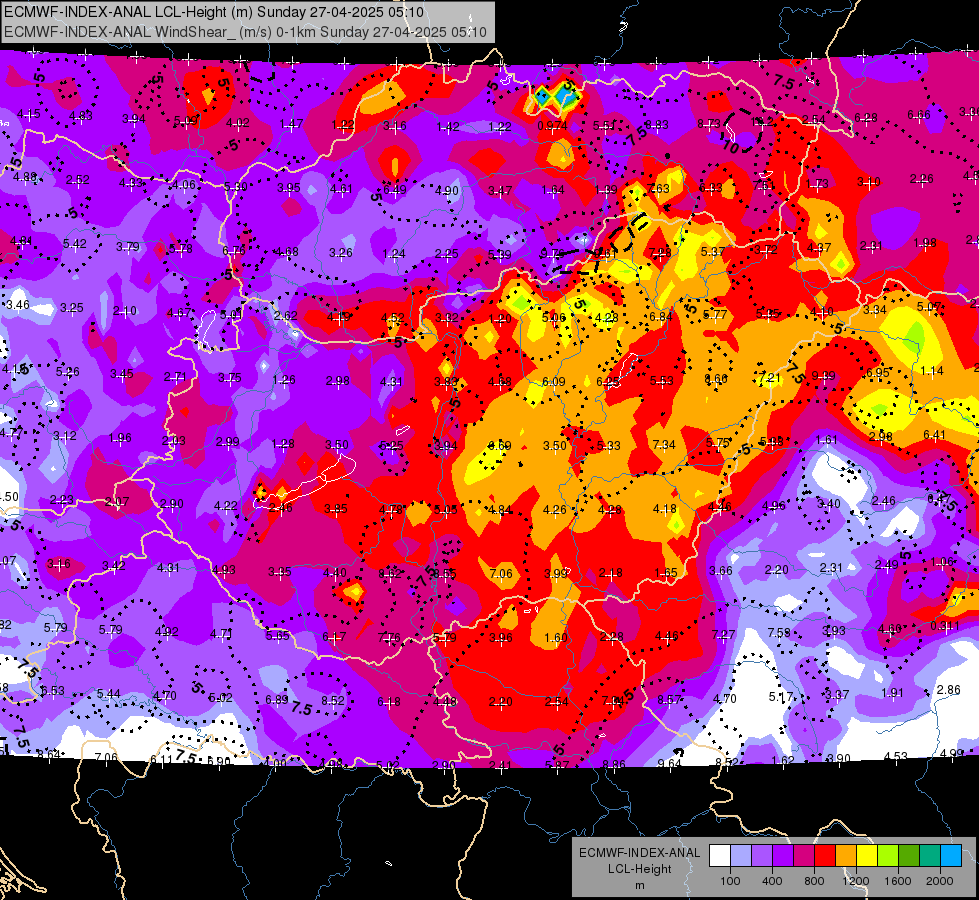Click the legend value label 400
The height and width of the screenshot is (900, 979).
pyautogui.click(x=772, y=881)
